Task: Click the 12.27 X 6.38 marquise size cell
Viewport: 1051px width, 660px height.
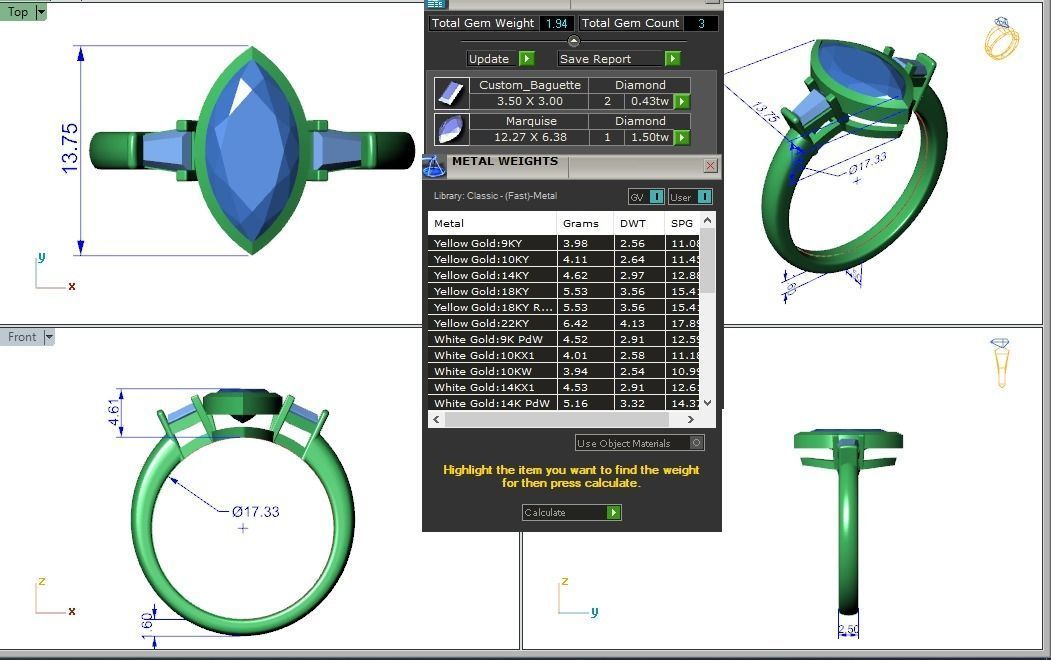Action: click(x=530, y=137)
